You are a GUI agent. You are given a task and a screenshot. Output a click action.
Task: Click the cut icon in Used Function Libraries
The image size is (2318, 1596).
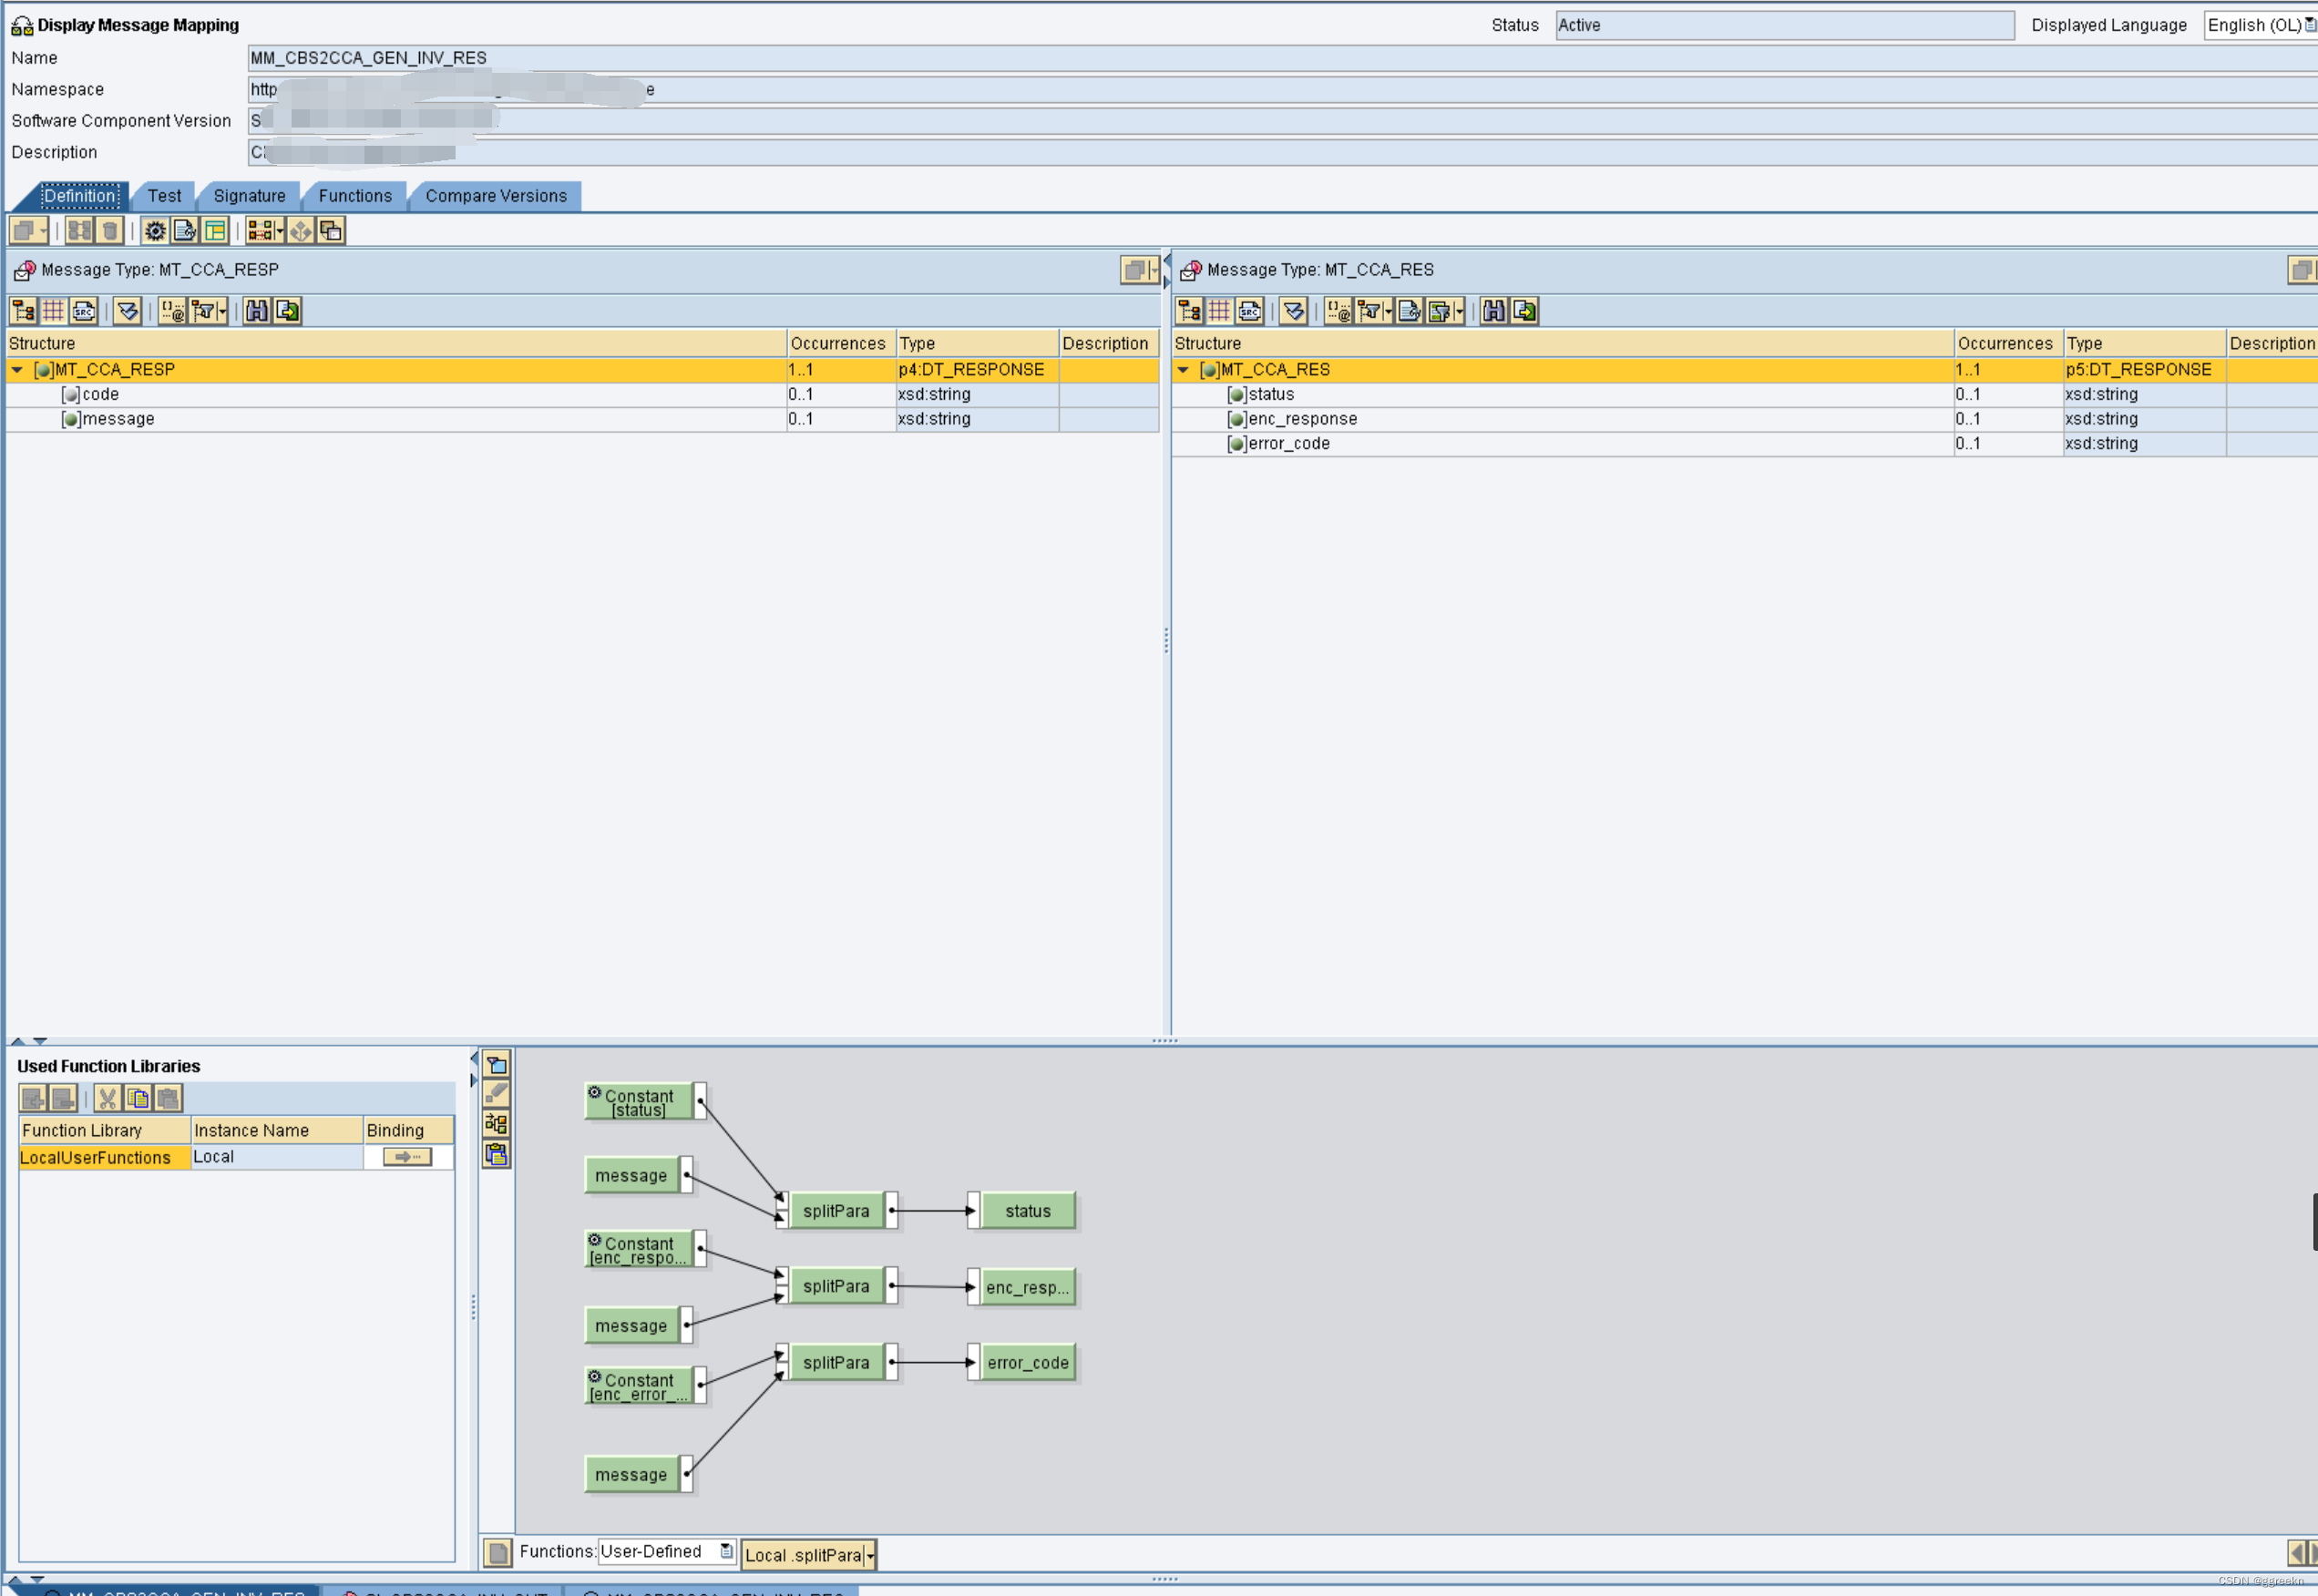108,1099
